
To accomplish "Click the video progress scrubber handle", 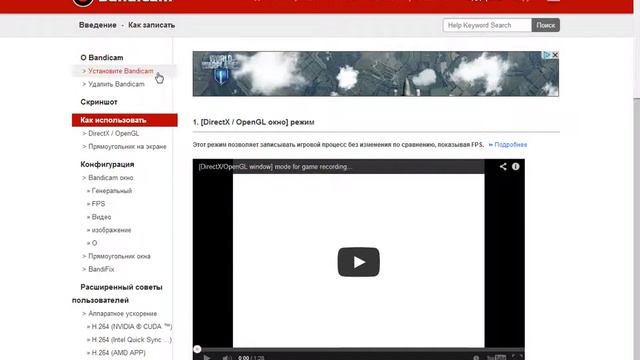I will click(197, 349).
